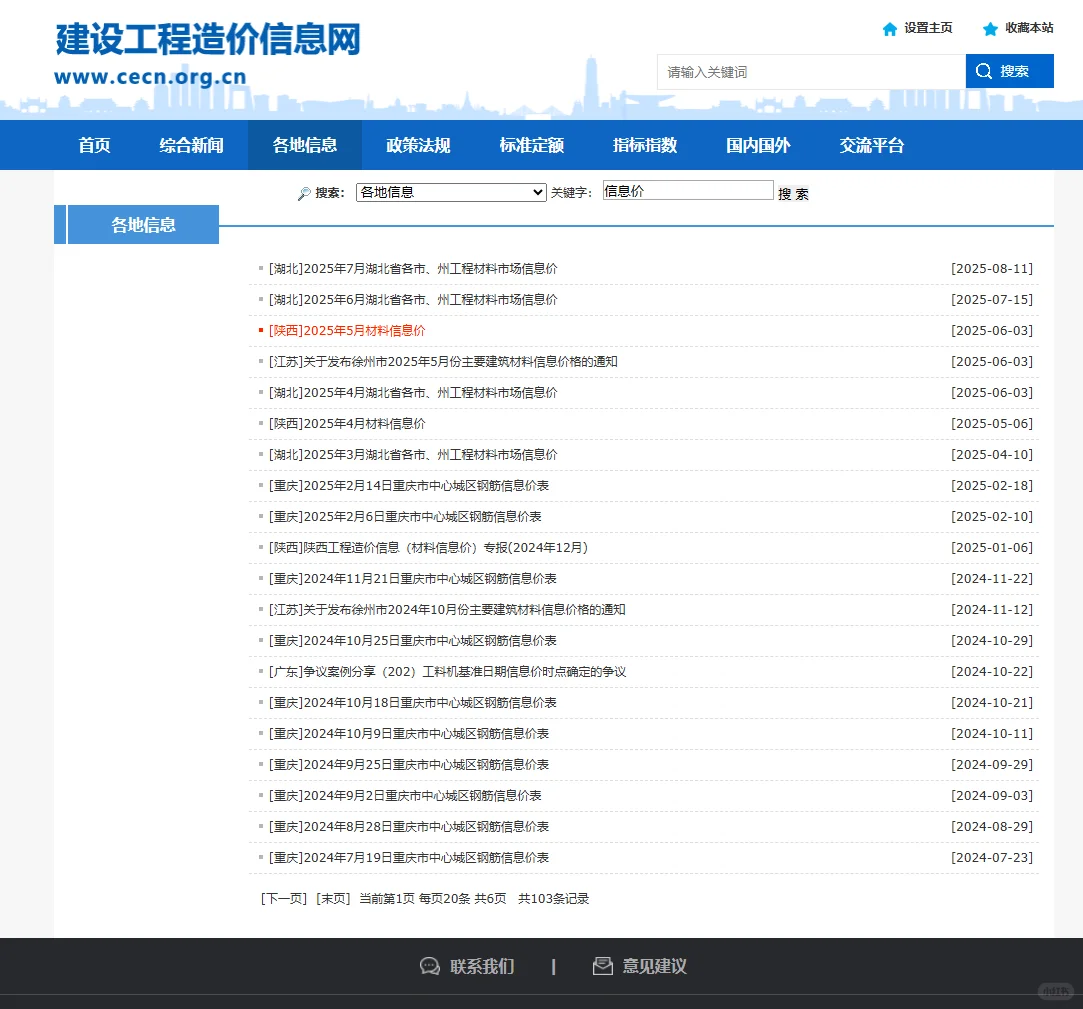Switch to the 政策法规 tab
The width and height of the screenshot is (1083, 1009).
(x=417, y=145)
